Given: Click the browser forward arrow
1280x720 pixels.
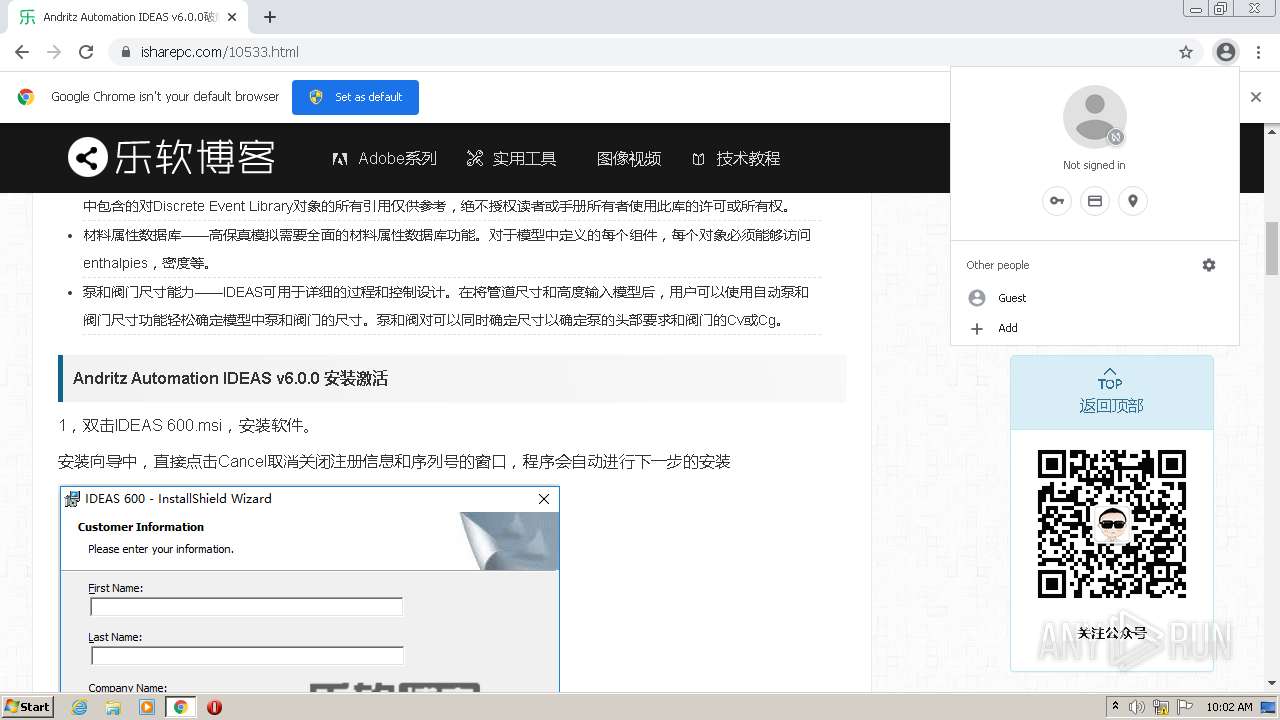Looking at the screenshot, I should pyautogui.click(x=54, y=52).
